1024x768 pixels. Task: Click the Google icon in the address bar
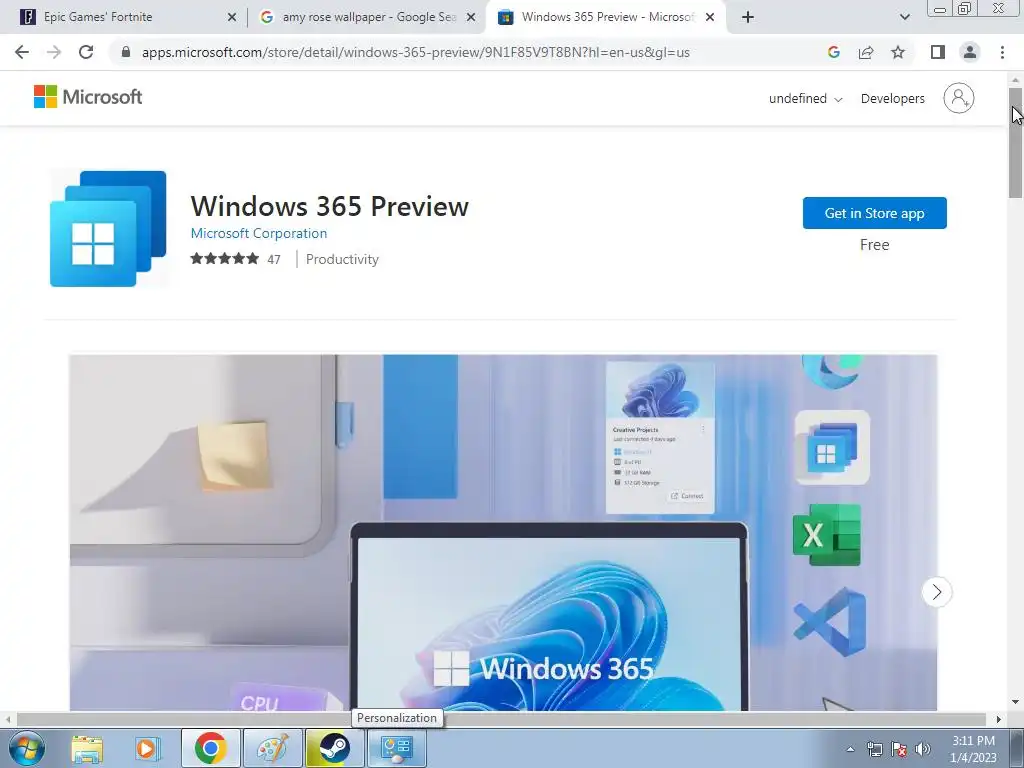coord(833,52)
